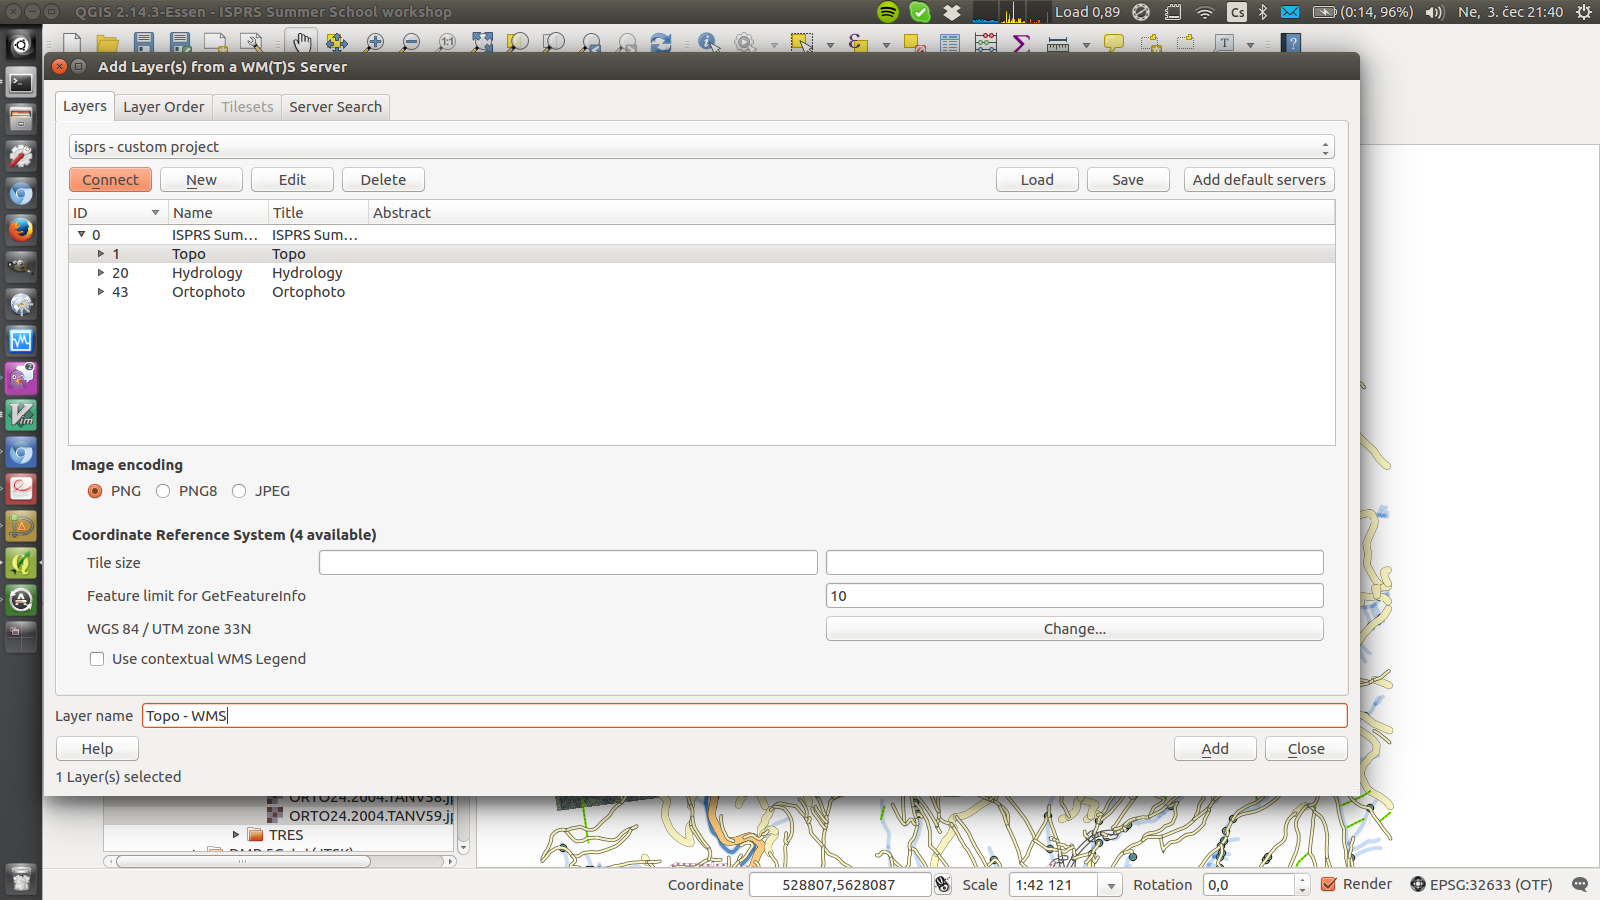
Task: Expand the Hydrology layer node 20
Action: [x=101, y=273]
